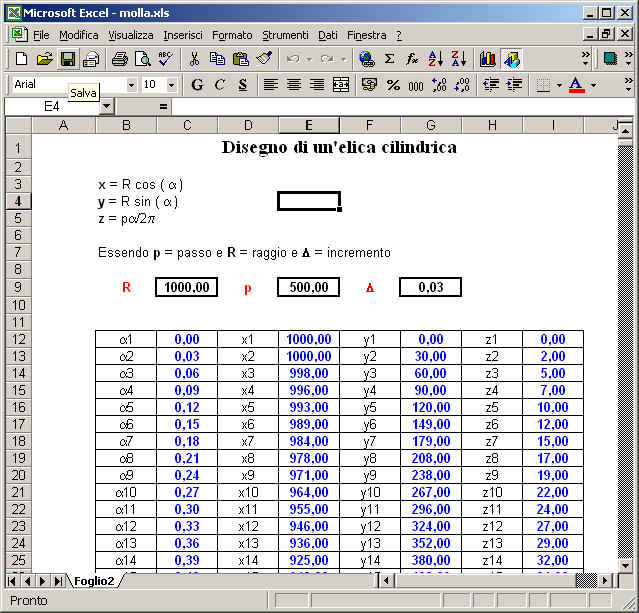Click the AutoSum sigma icon
The height and width of the screenshot is (613, 639).
[x=390, y=59]
